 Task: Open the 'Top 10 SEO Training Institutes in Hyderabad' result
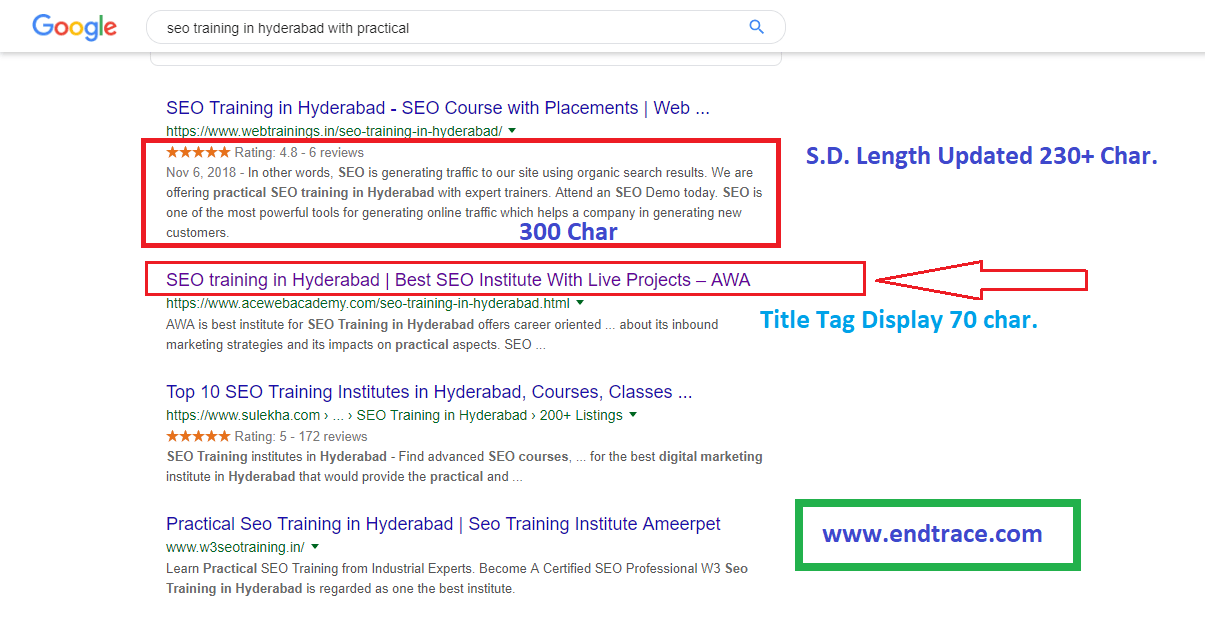[x=429, y=392]
